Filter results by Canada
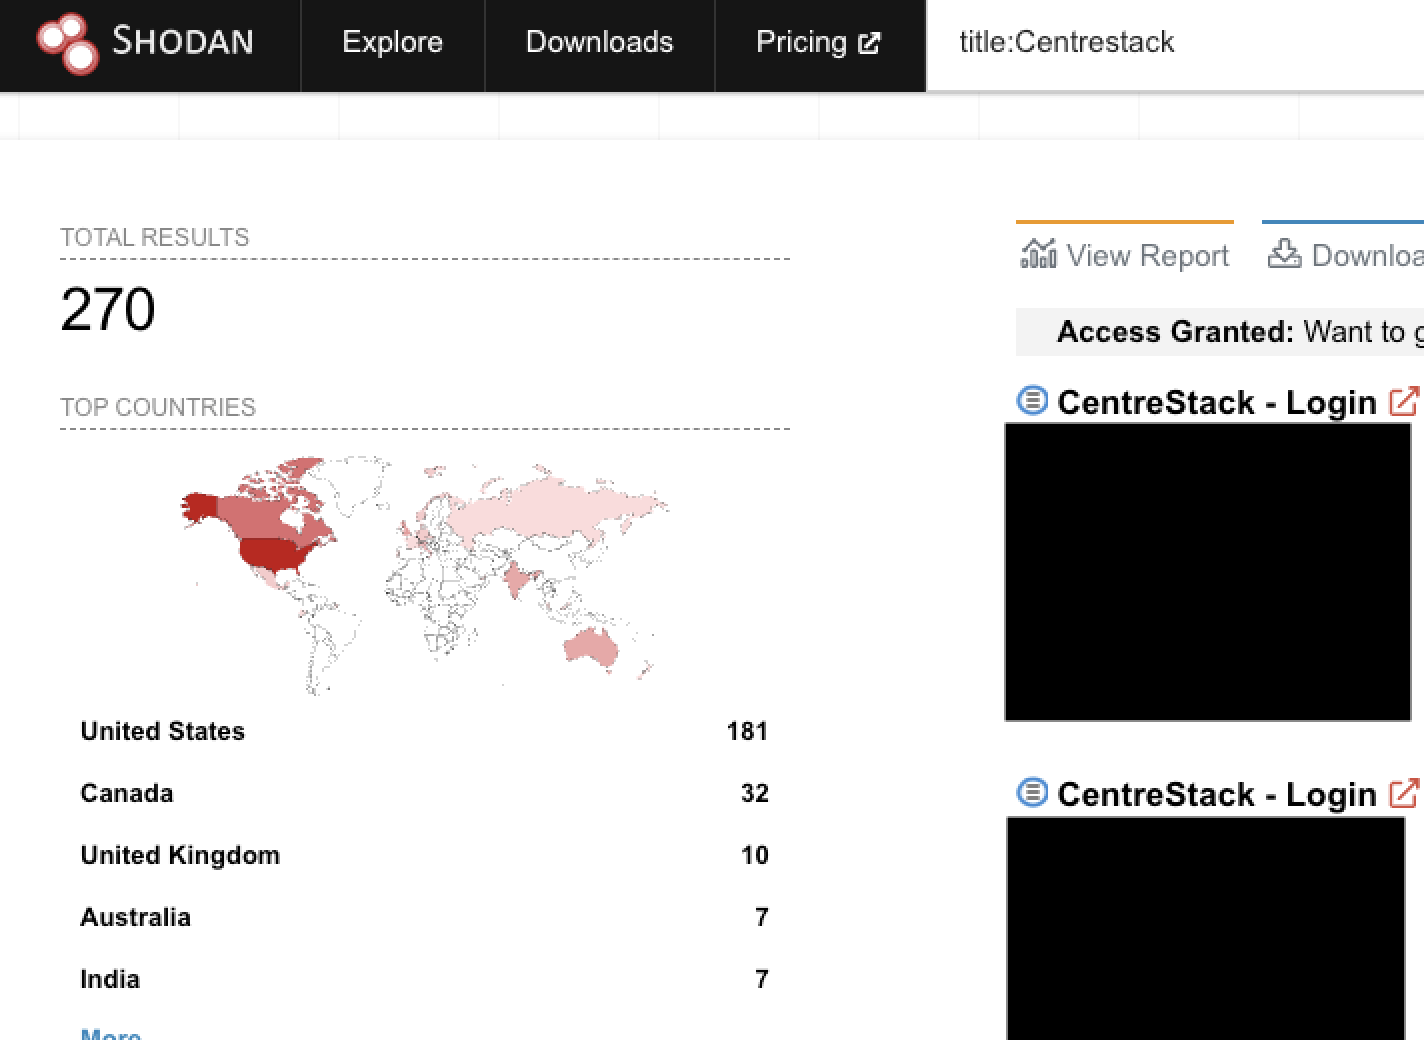This screenshot has width=1424, height=1040. coord(127,793)
